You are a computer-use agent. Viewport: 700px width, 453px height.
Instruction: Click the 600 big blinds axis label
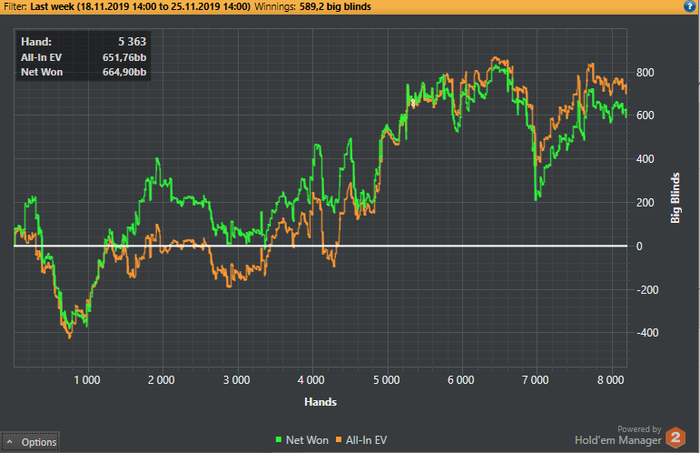pyautogui.click(x=645, y=116)
